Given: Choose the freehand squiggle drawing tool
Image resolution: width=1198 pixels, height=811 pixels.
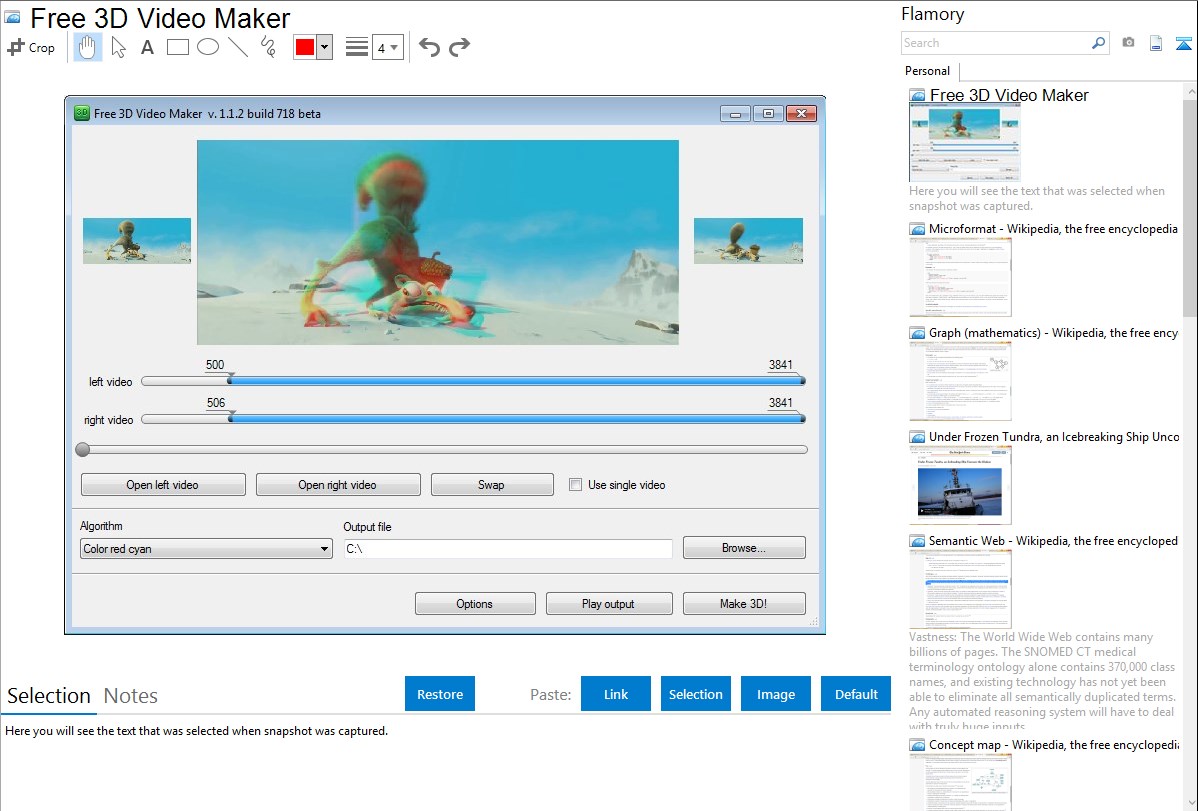Looking at the screenshot, I should [x=268, y=47].
